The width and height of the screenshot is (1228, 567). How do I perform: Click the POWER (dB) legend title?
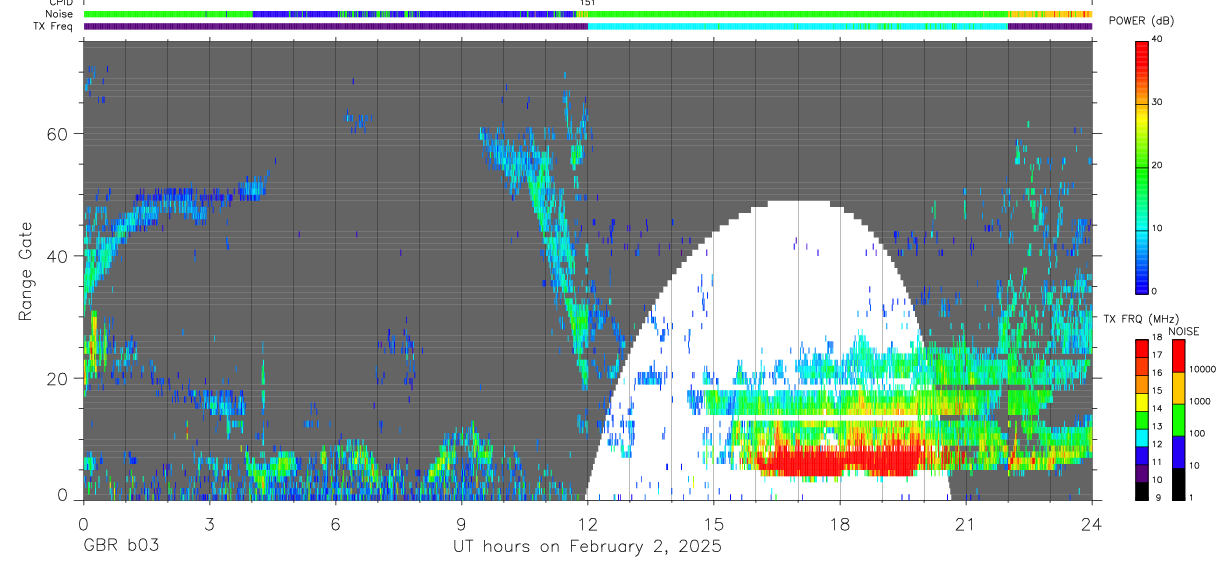tap(1141, 20)
